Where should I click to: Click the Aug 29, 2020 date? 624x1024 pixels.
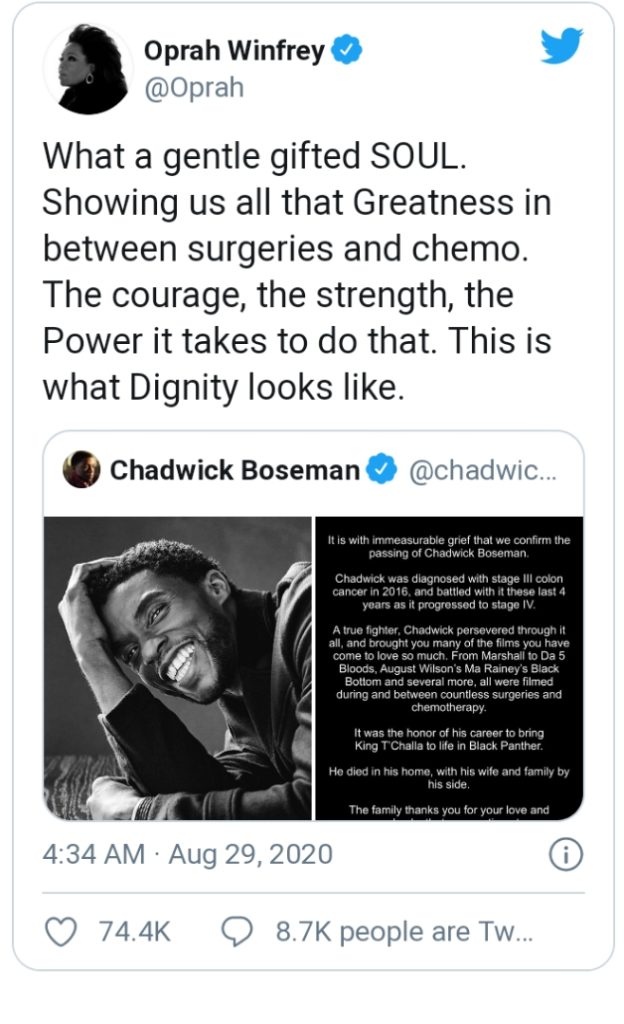[x=251, y=854]
